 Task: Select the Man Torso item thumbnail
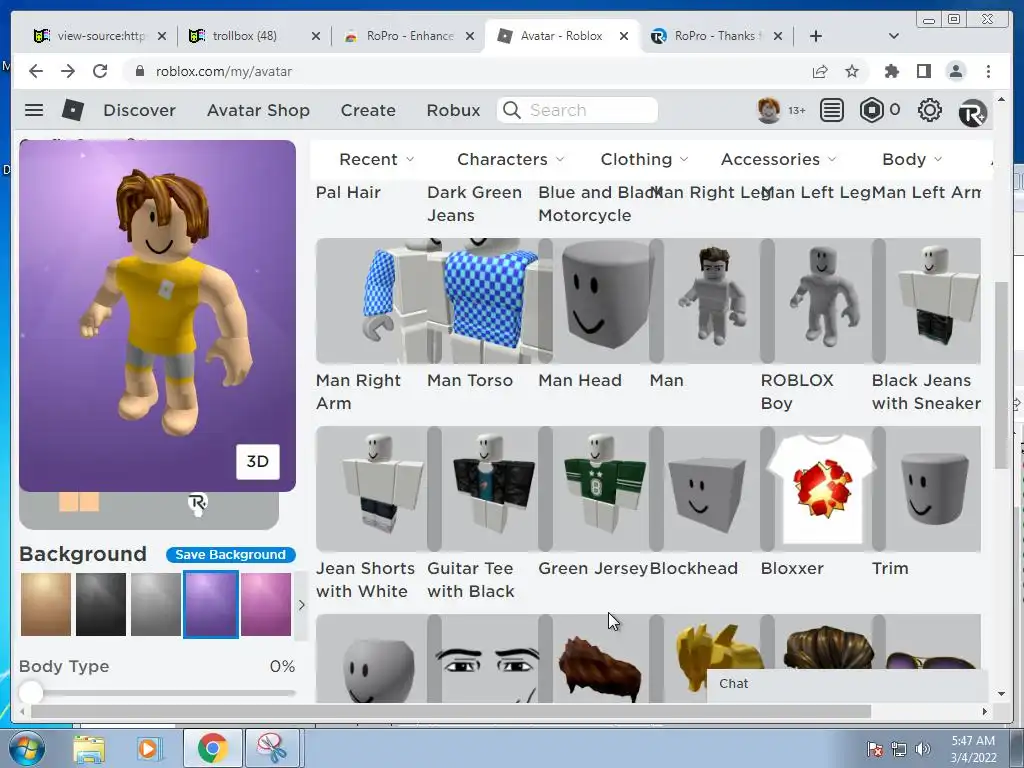click(489, 300)
